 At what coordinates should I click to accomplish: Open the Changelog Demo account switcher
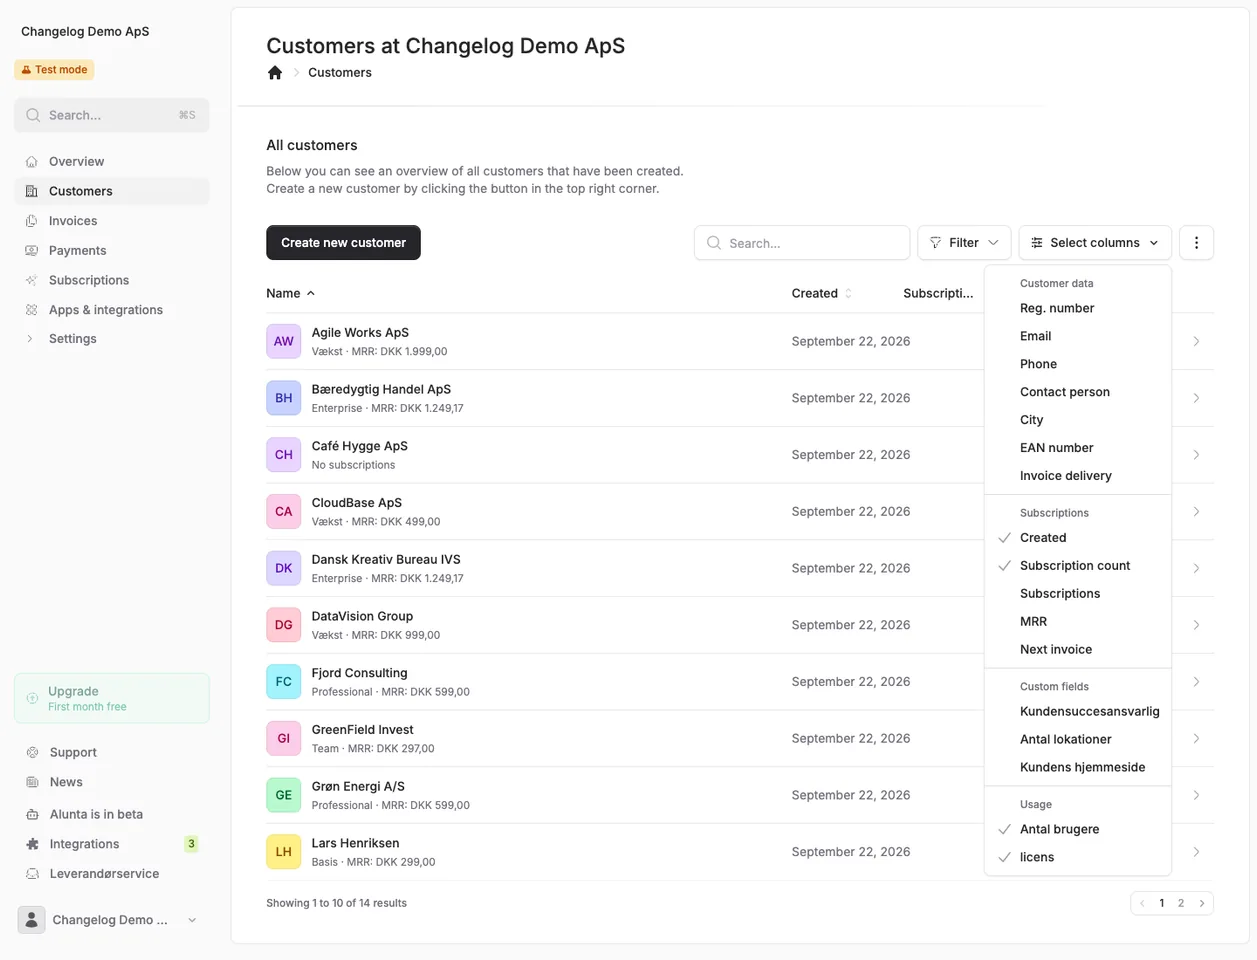[x=112, y=920]
